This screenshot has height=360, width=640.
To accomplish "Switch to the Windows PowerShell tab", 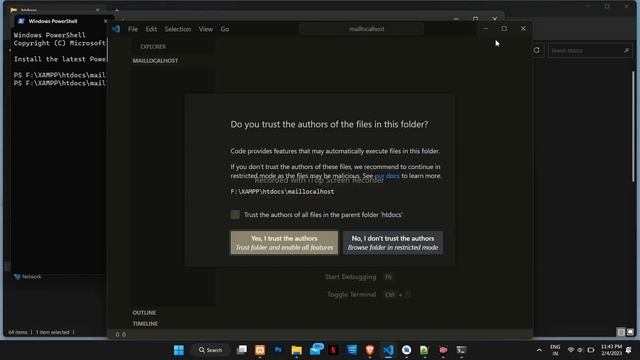I will click(53, 21).
